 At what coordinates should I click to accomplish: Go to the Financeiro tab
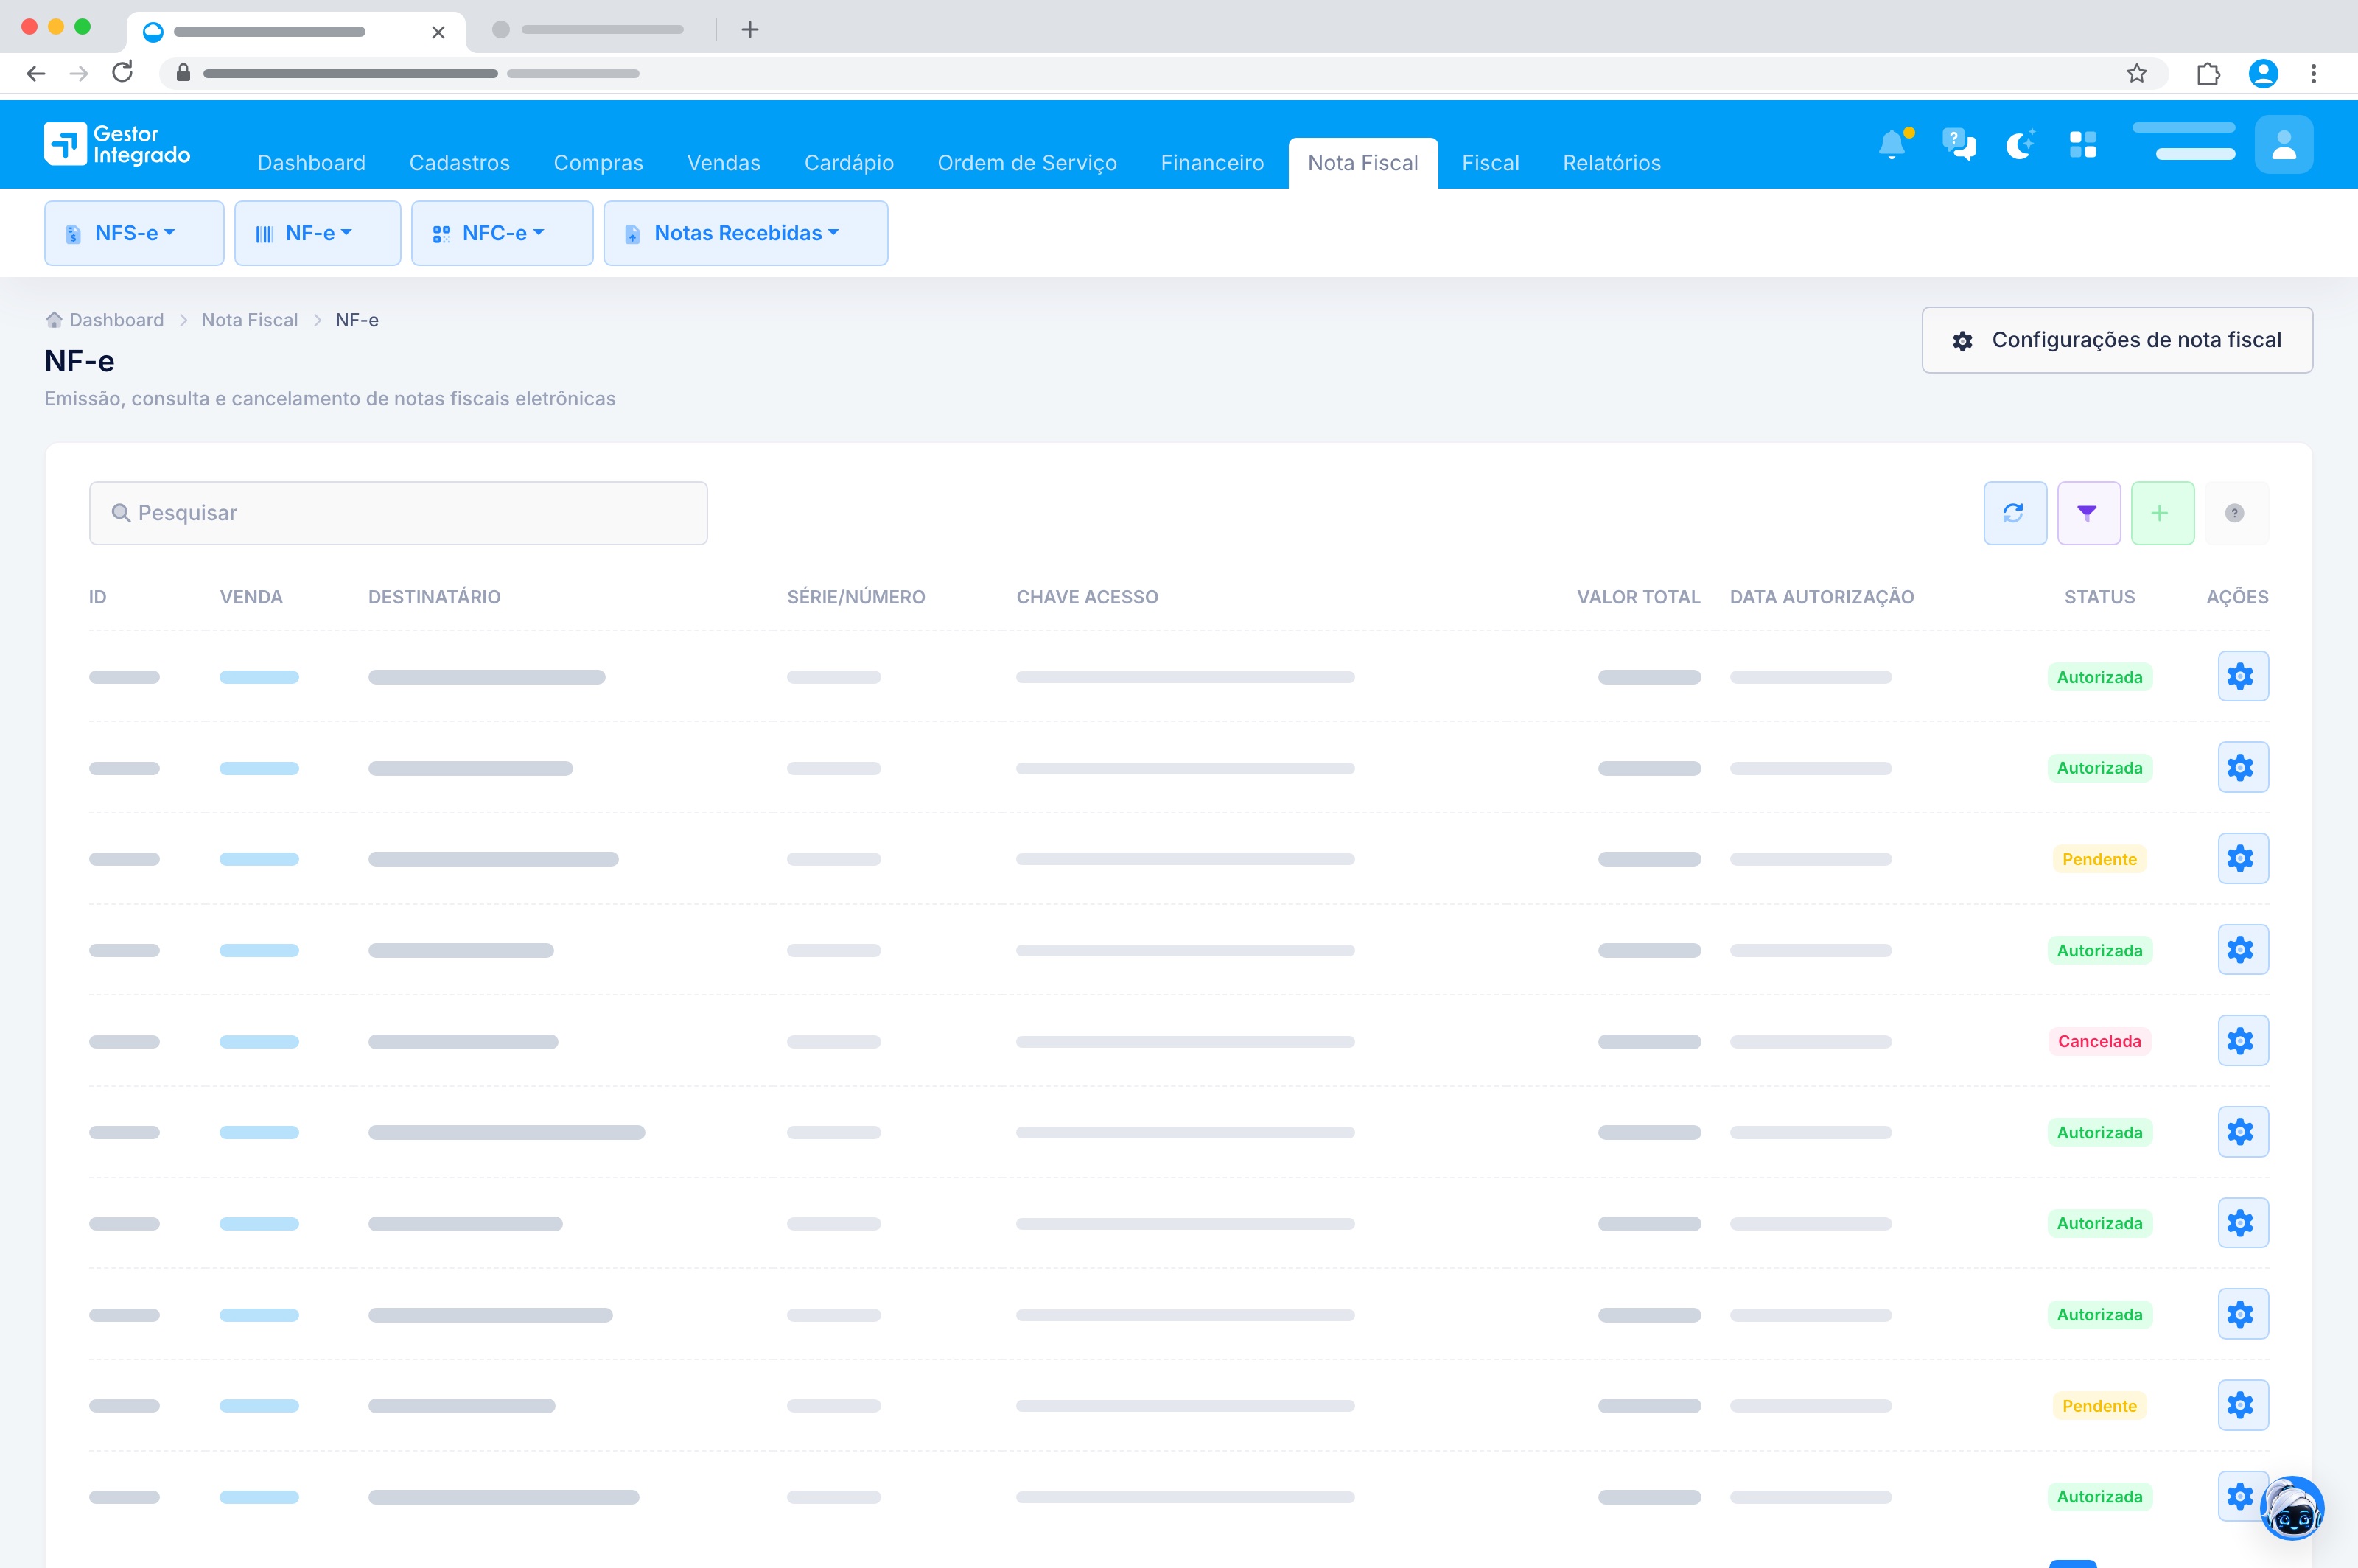tap(1212, 163)
